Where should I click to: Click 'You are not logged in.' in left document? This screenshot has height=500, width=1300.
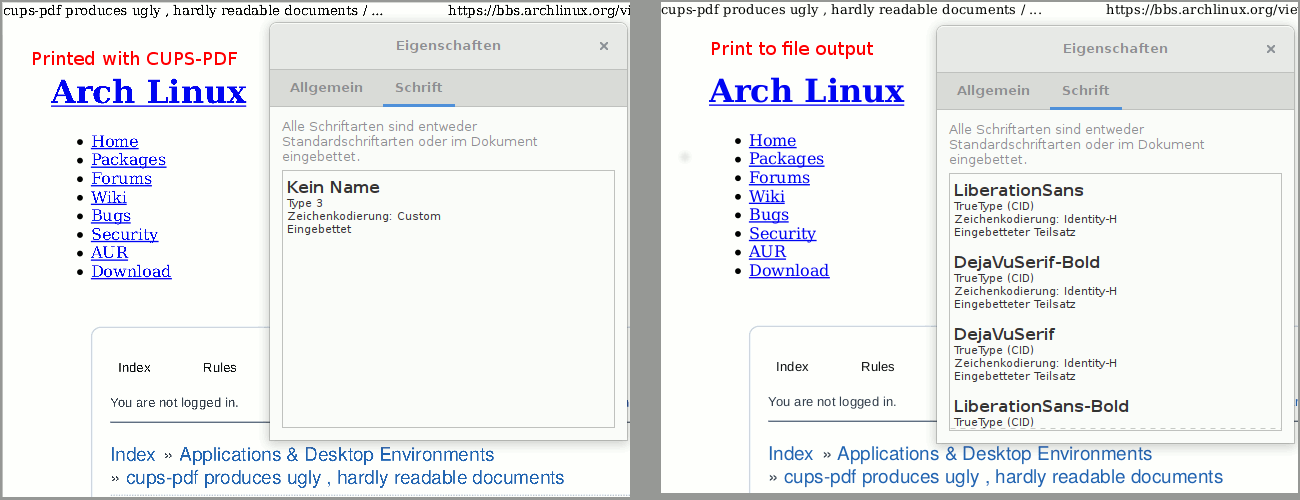[x=174, y=403]
